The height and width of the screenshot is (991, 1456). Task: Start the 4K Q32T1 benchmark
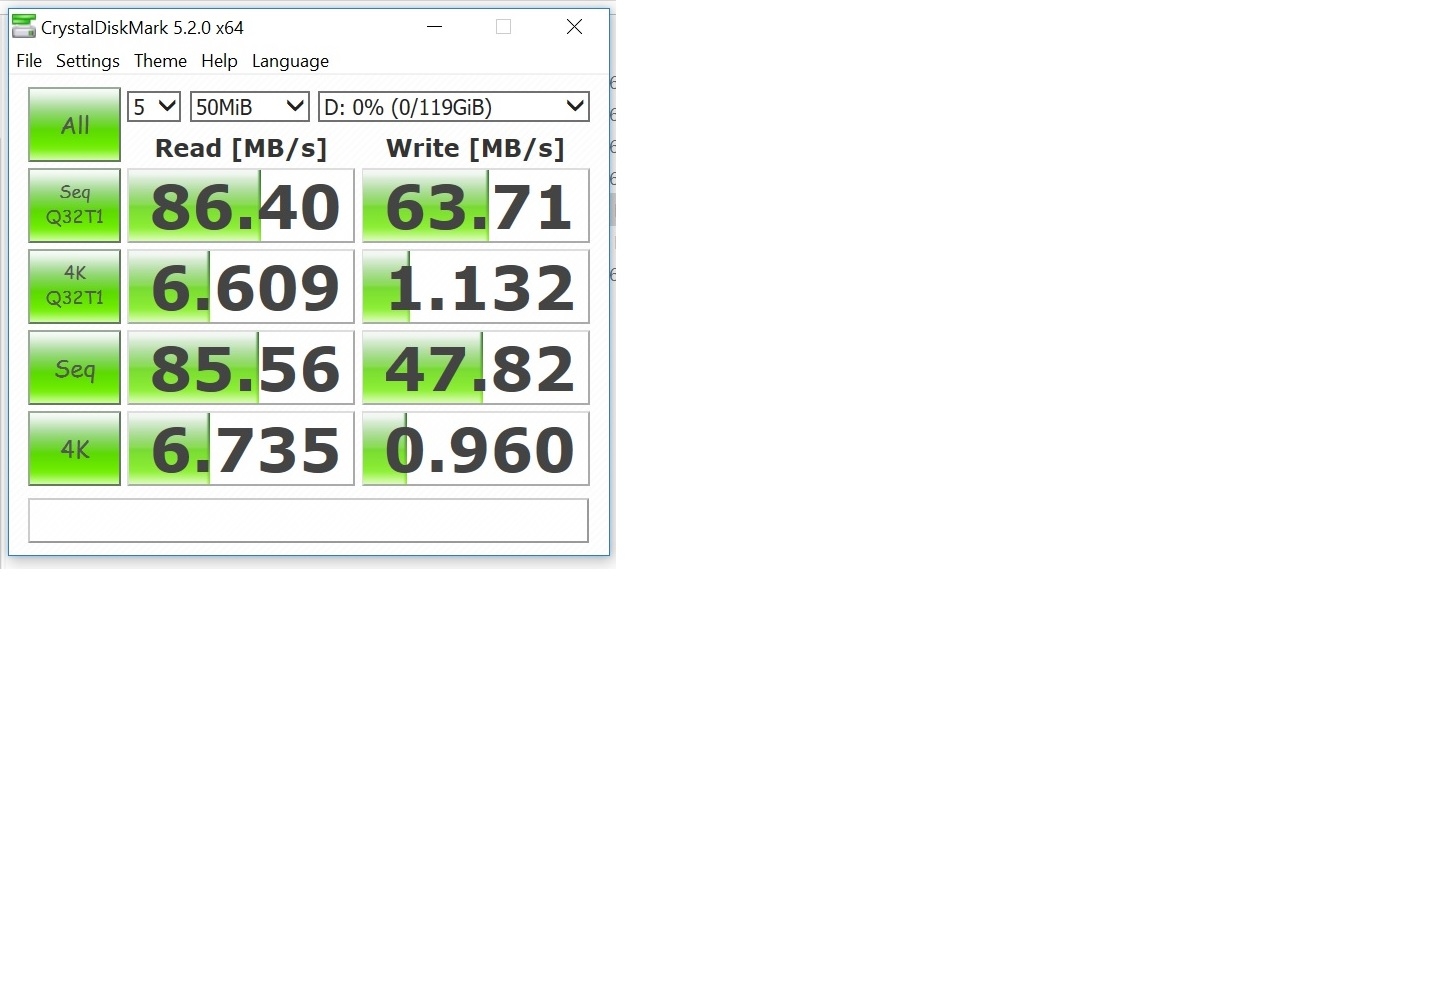pos(75,286)
